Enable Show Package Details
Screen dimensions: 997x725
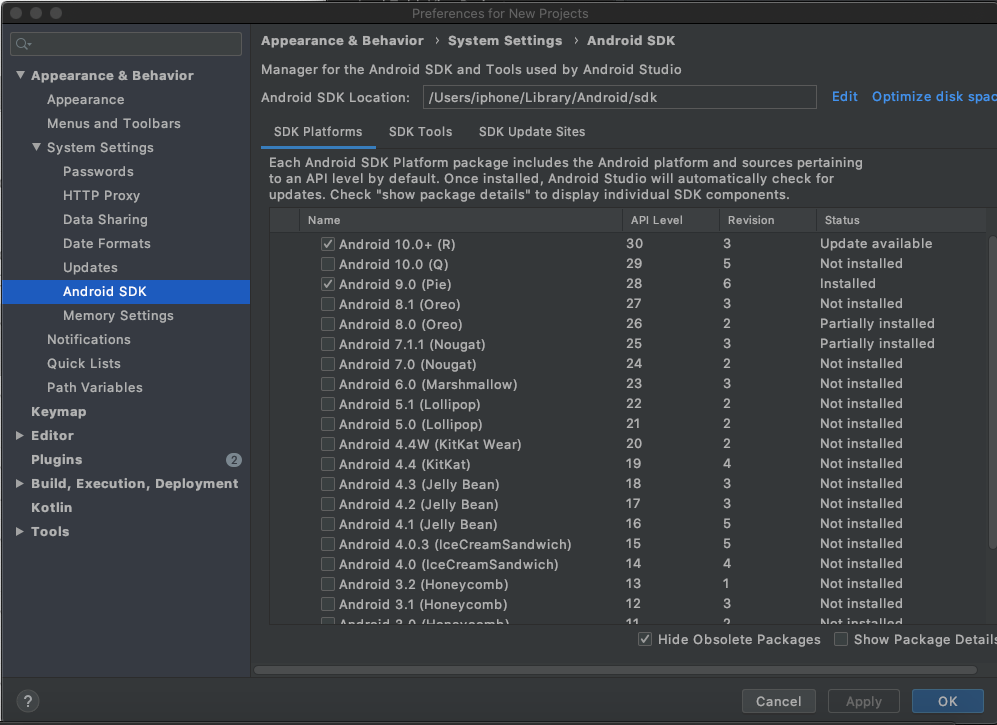[841, 639]
